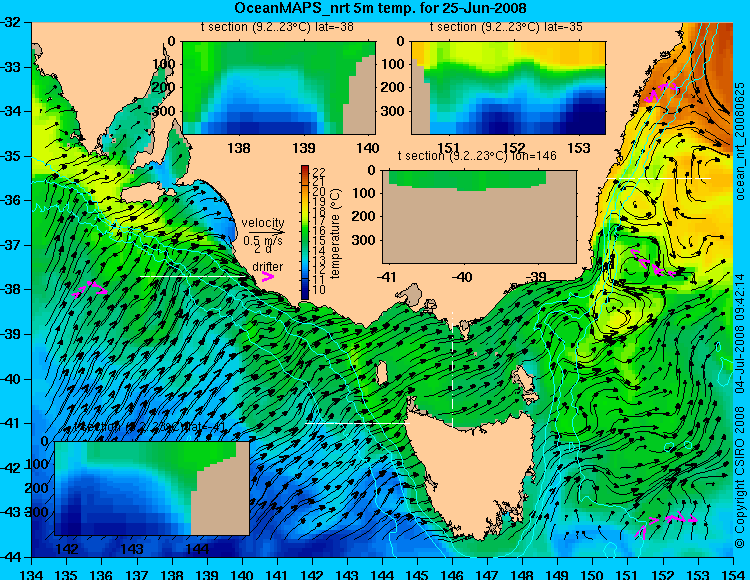Click the magenta drifter track near 151.5E, 37.5S
Viewport: 750px width, 580px height.
653,263
